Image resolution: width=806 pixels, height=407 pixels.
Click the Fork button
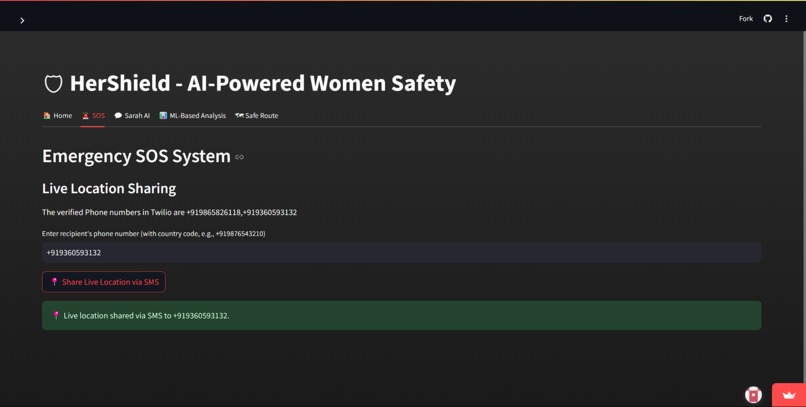tap(746, 18)
